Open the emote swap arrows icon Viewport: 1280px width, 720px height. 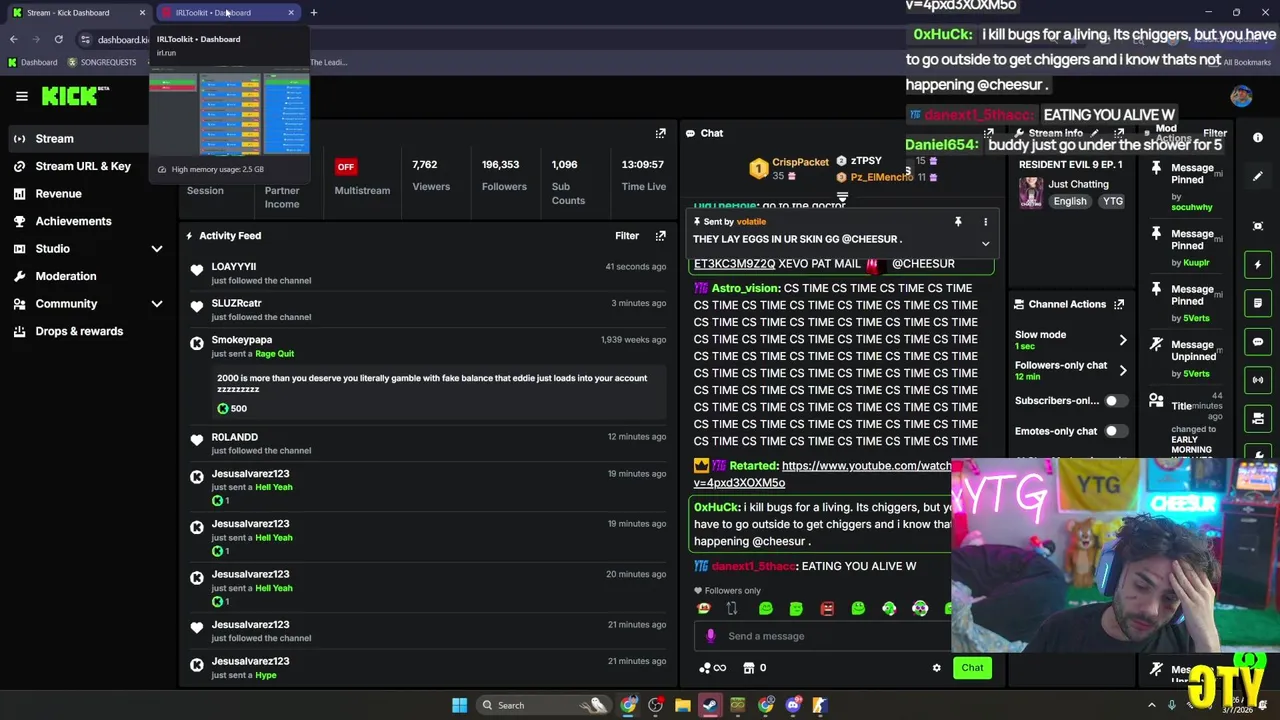731,608
